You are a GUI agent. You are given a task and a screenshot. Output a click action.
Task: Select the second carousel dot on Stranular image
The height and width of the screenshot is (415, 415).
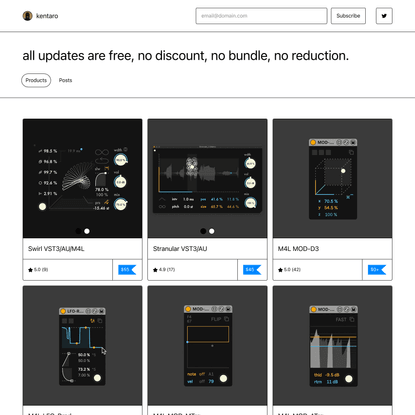coord(212,231)
